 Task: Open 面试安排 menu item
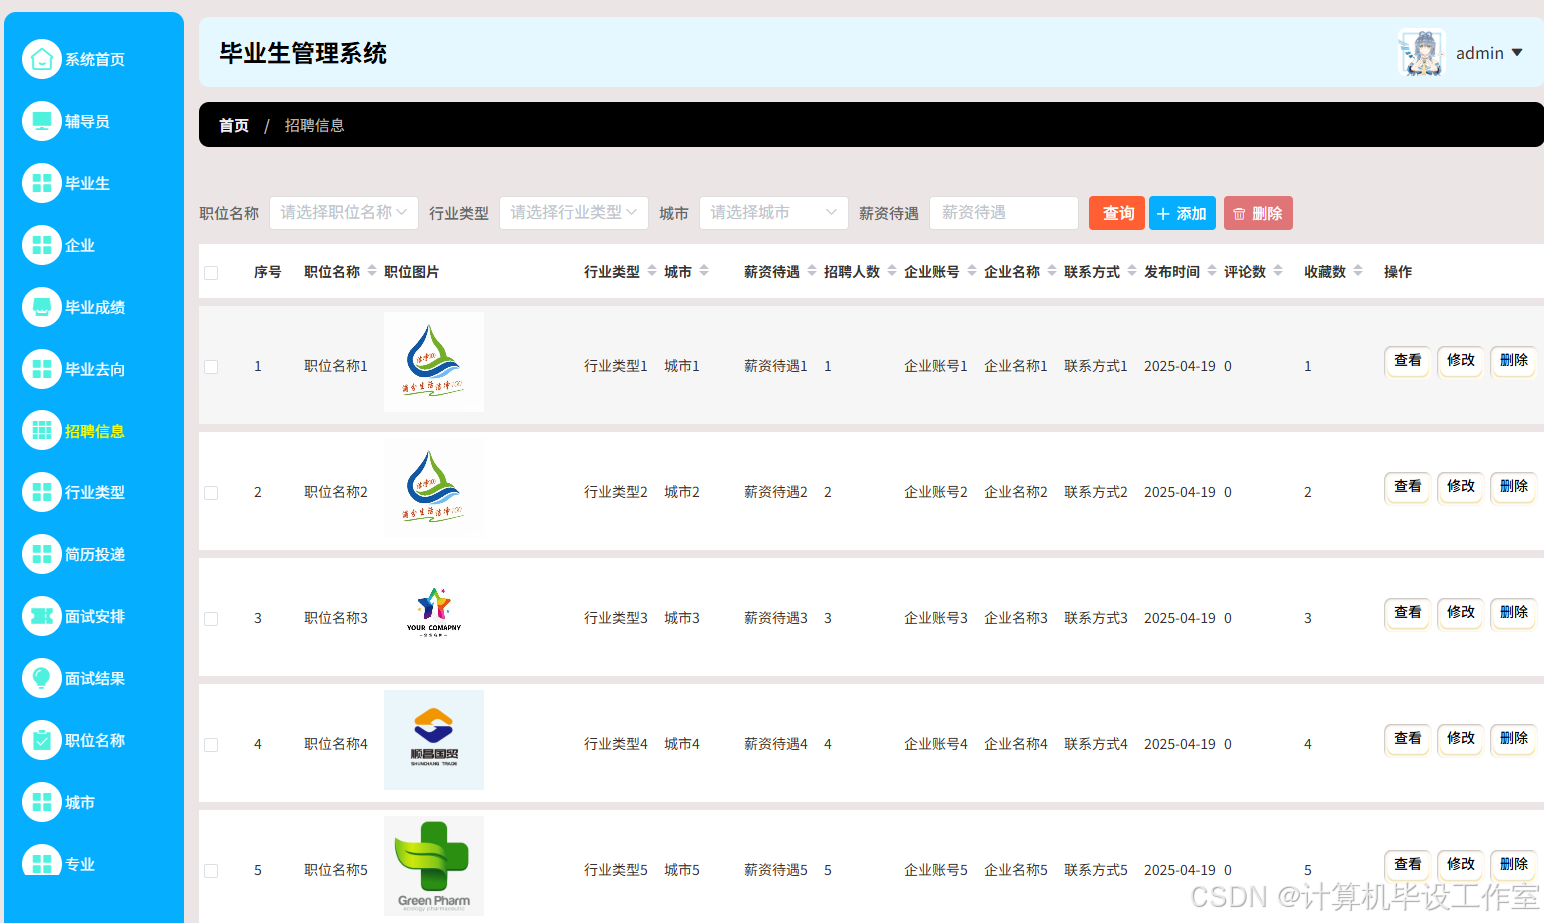(x=95, y=616)
